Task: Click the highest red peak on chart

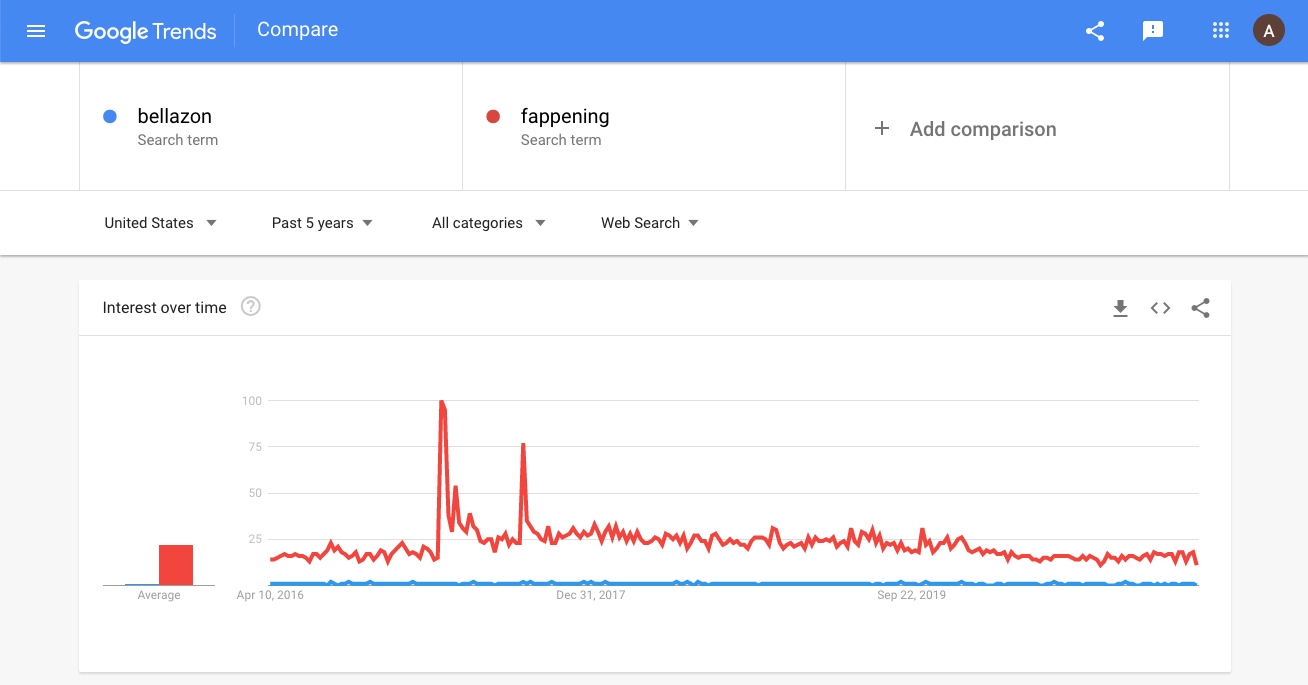Action: coord(441,402)
